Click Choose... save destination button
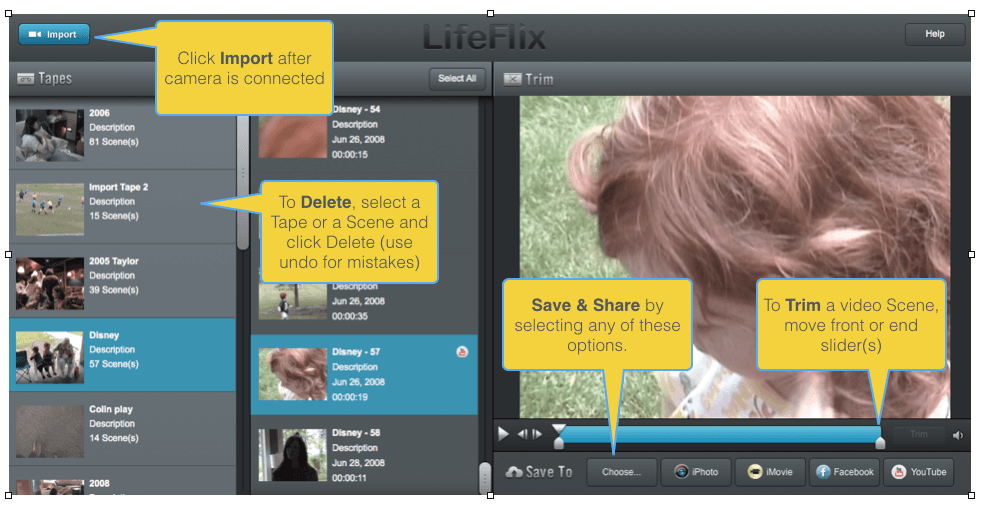The image size is (986, 509). (621, 472)
